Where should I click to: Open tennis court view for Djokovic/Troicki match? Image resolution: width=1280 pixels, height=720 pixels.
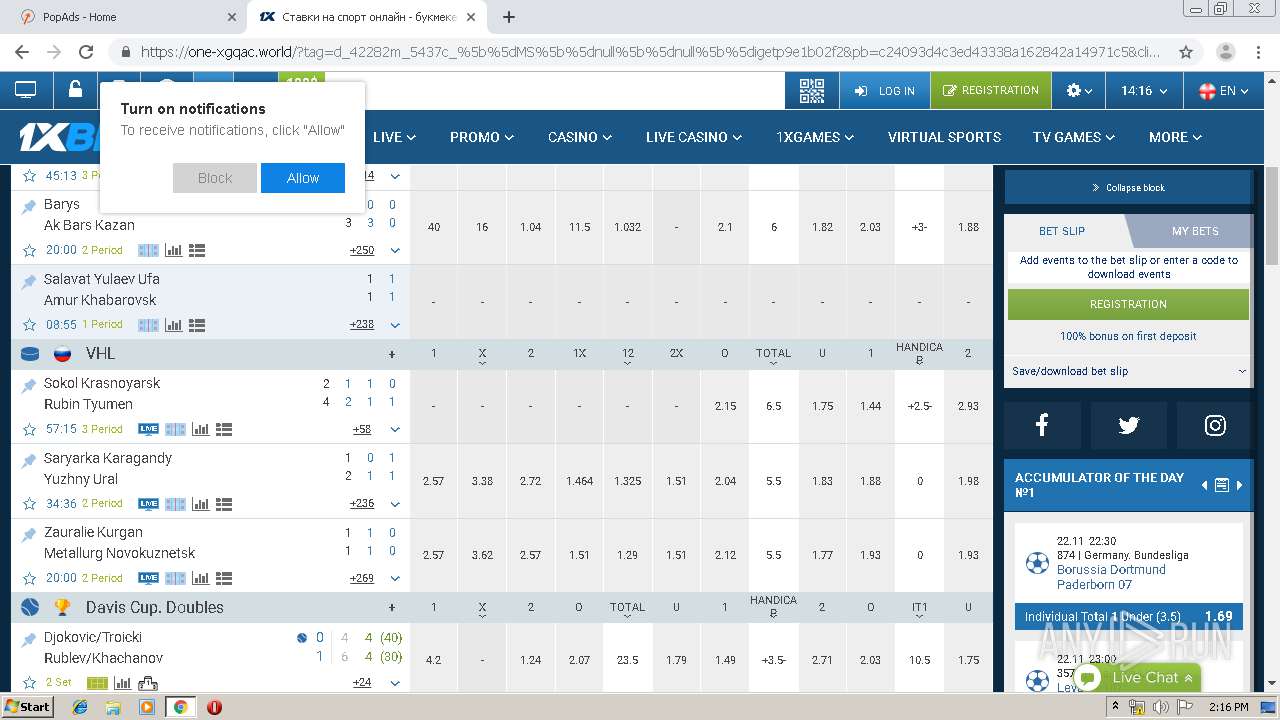click(97, 683)
